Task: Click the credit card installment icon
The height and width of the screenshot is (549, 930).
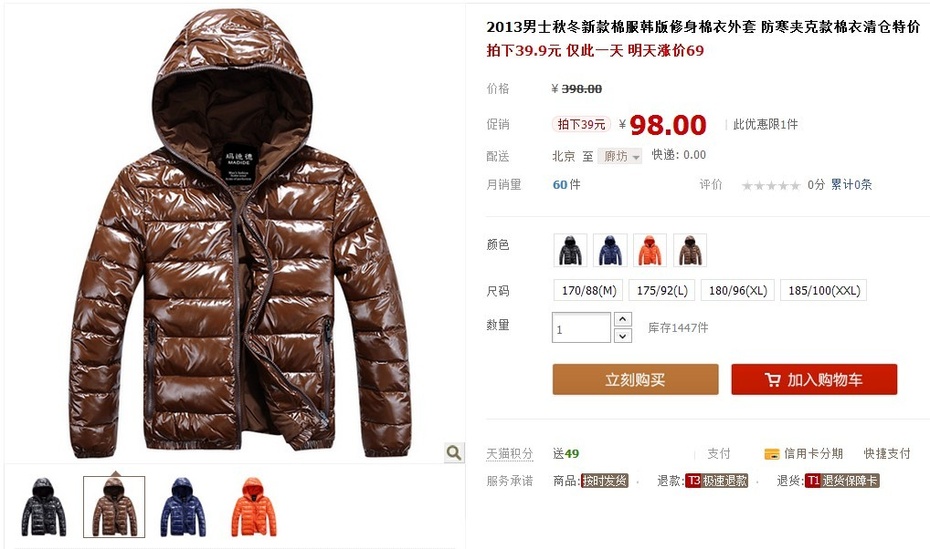Action: point(772,454)
